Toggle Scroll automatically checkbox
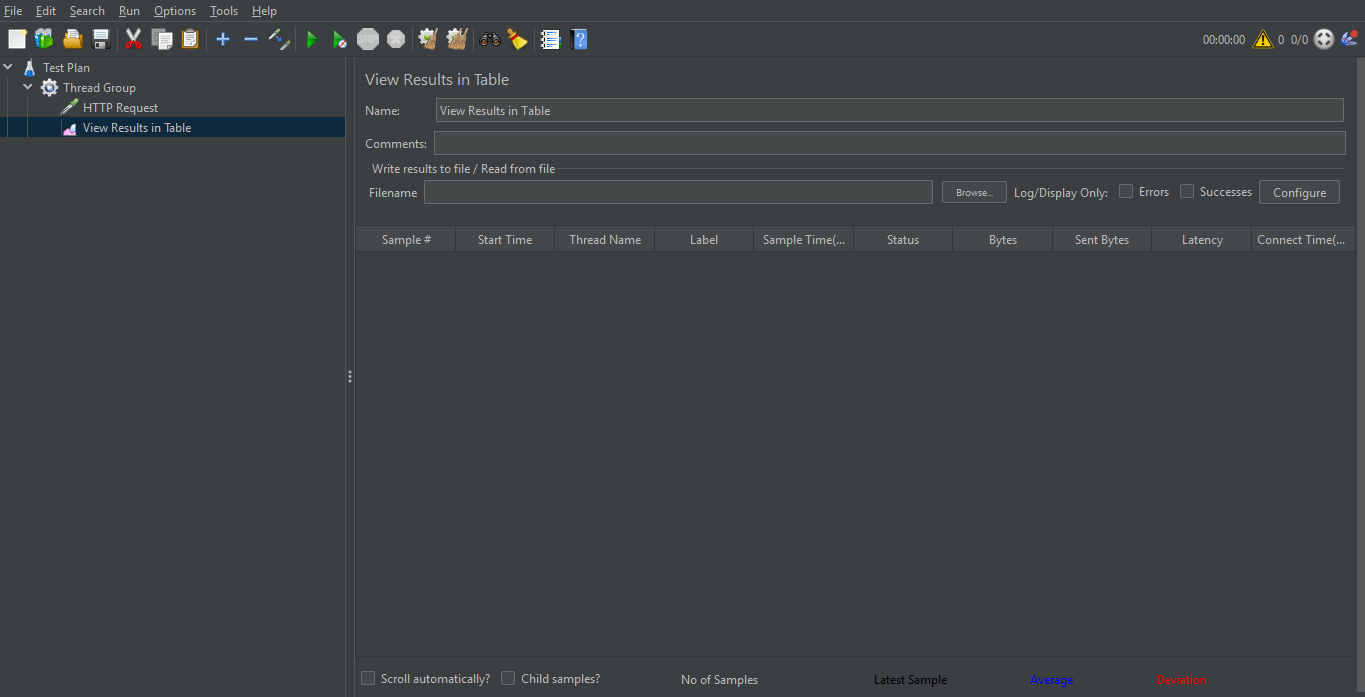The image size is (1365, 697). (368, 678)
